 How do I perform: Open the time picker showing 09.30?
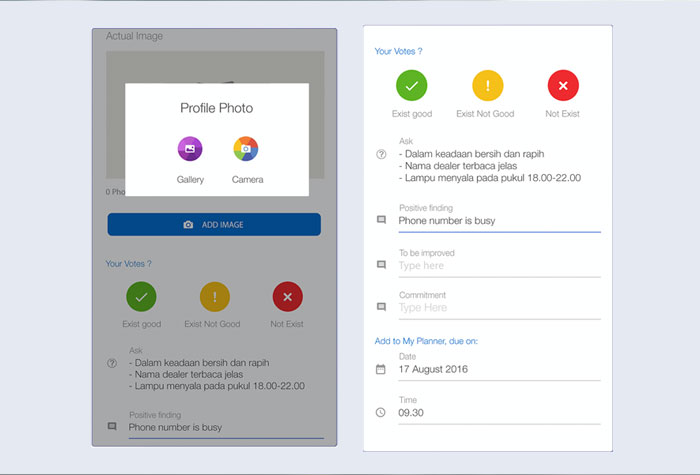[x=498, y=412]
